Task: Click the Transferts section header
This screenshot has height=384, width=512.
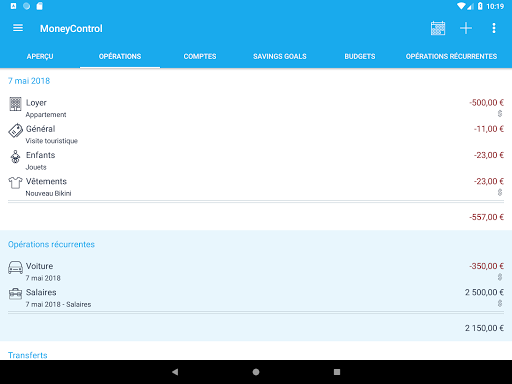Action: 28,355
